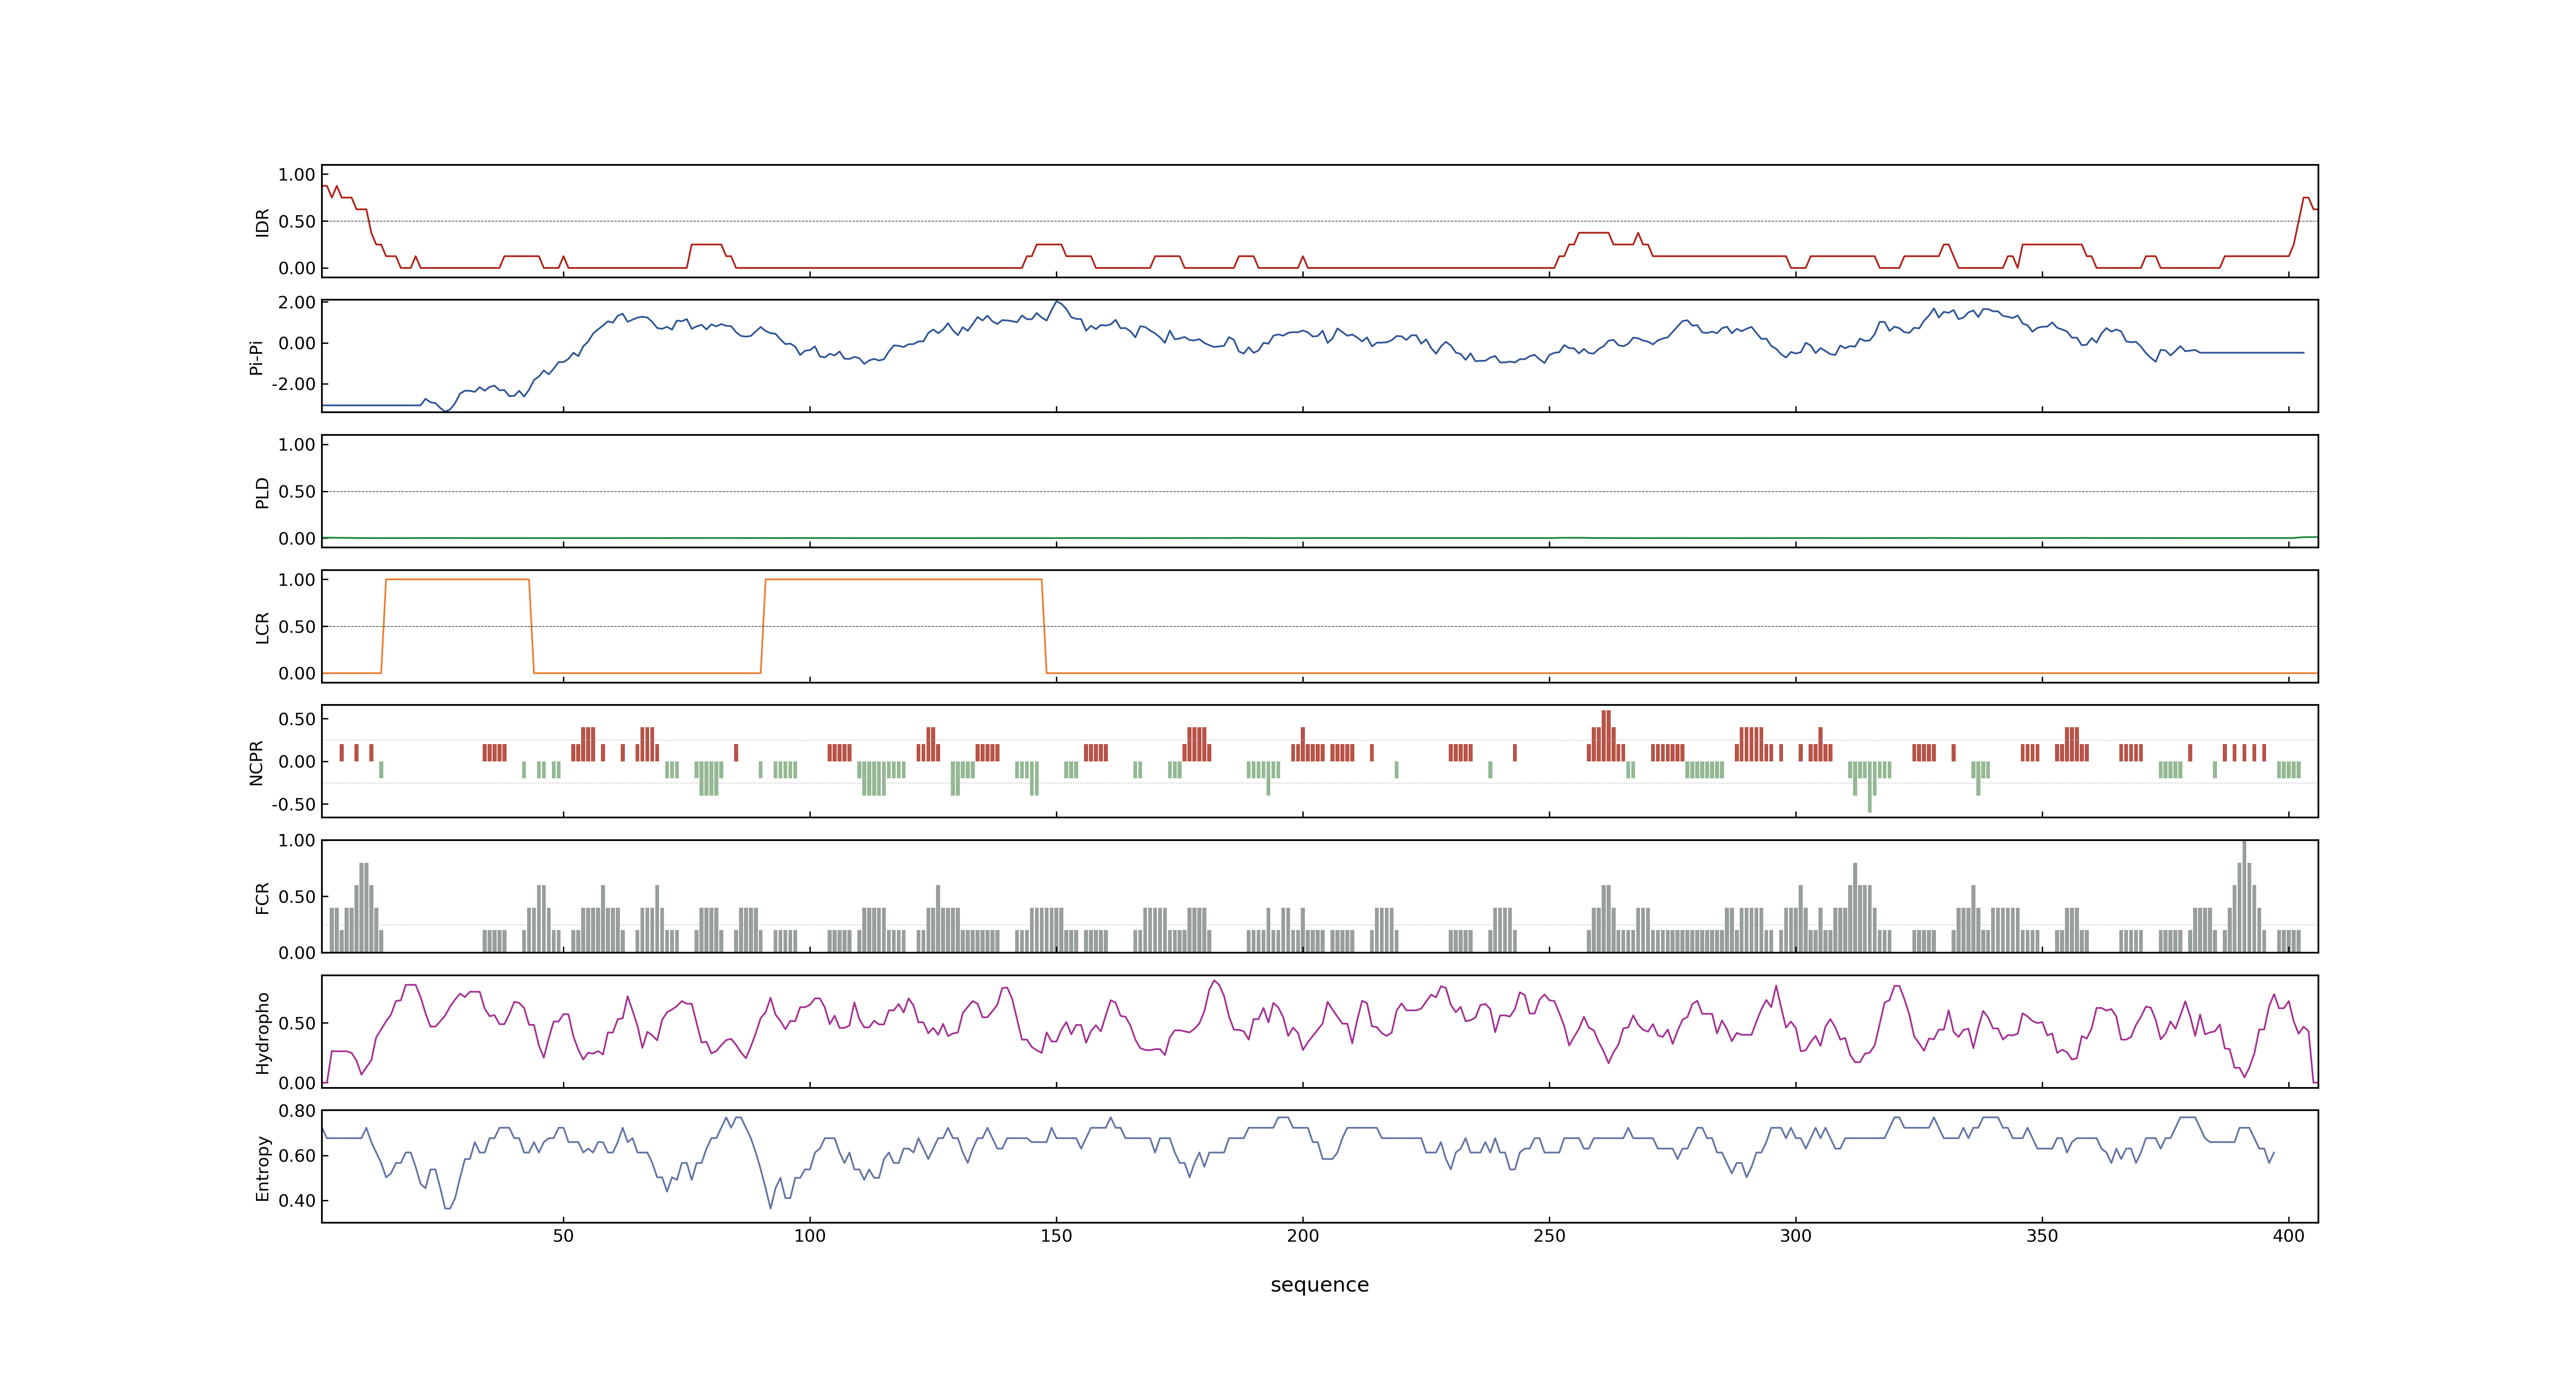Viewport: 2576px width, 1374px height.
Task: Click the IDR axis label
Action: pyautogui.click(x=262, y=222)
